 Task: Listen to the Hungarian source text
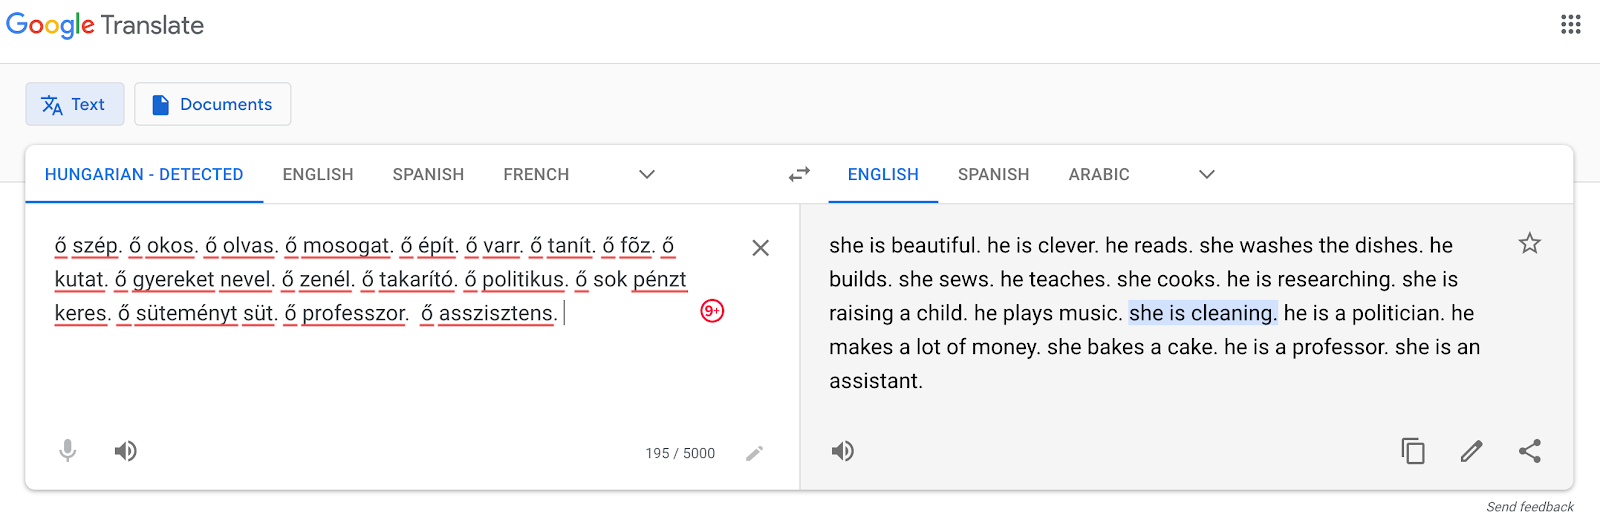tap(125, 451)
